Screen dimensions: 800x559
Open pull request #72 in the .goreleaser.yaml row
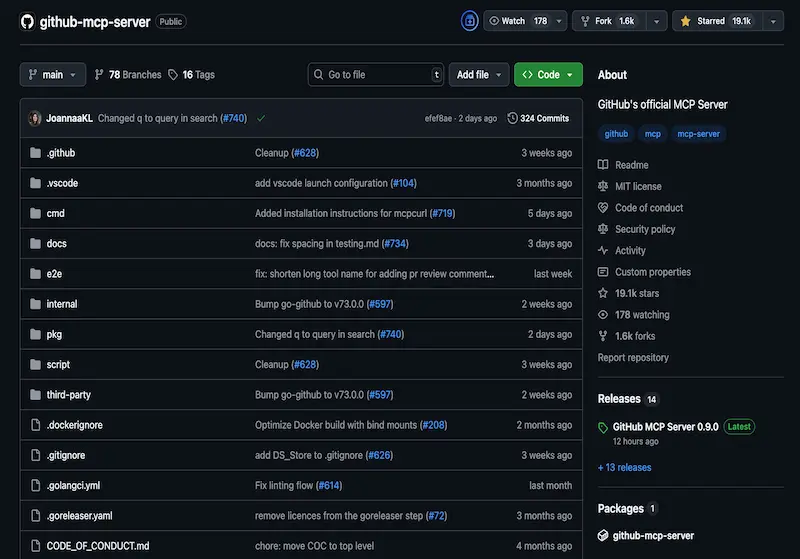point(437,516)
